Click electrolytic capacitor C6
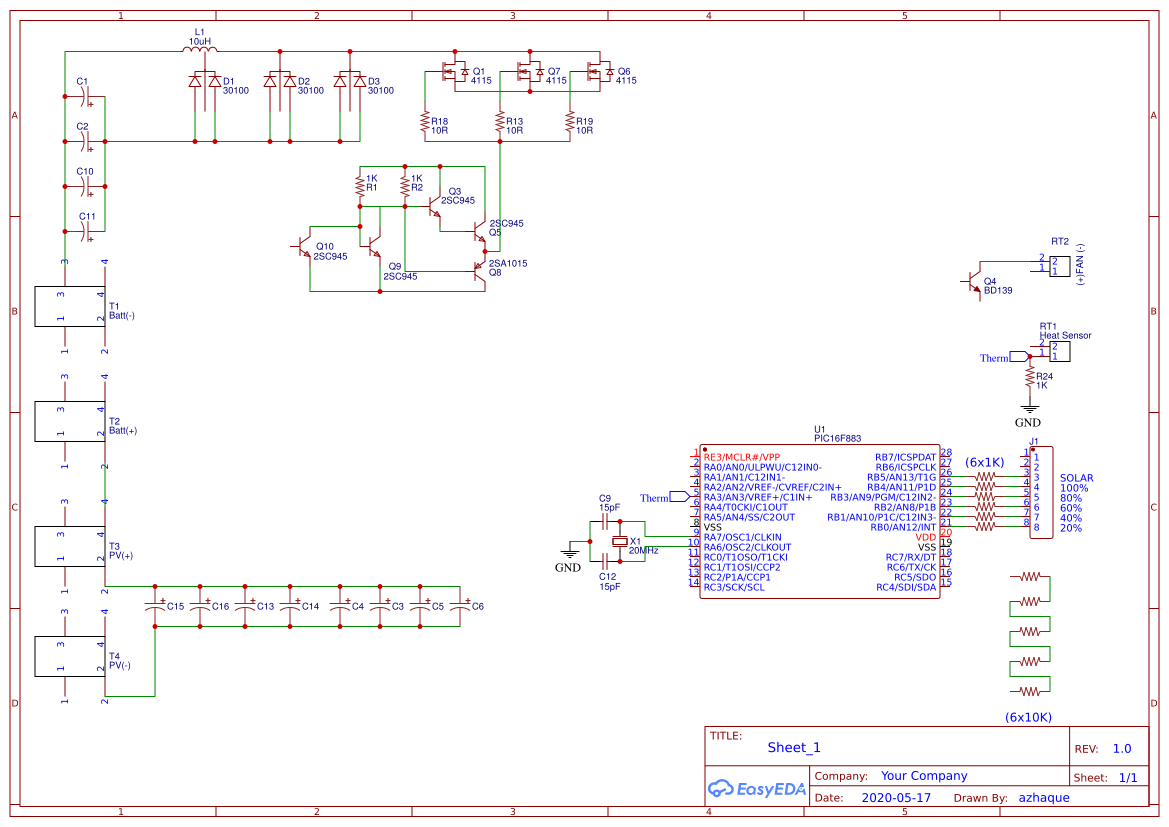 [460, 606]
